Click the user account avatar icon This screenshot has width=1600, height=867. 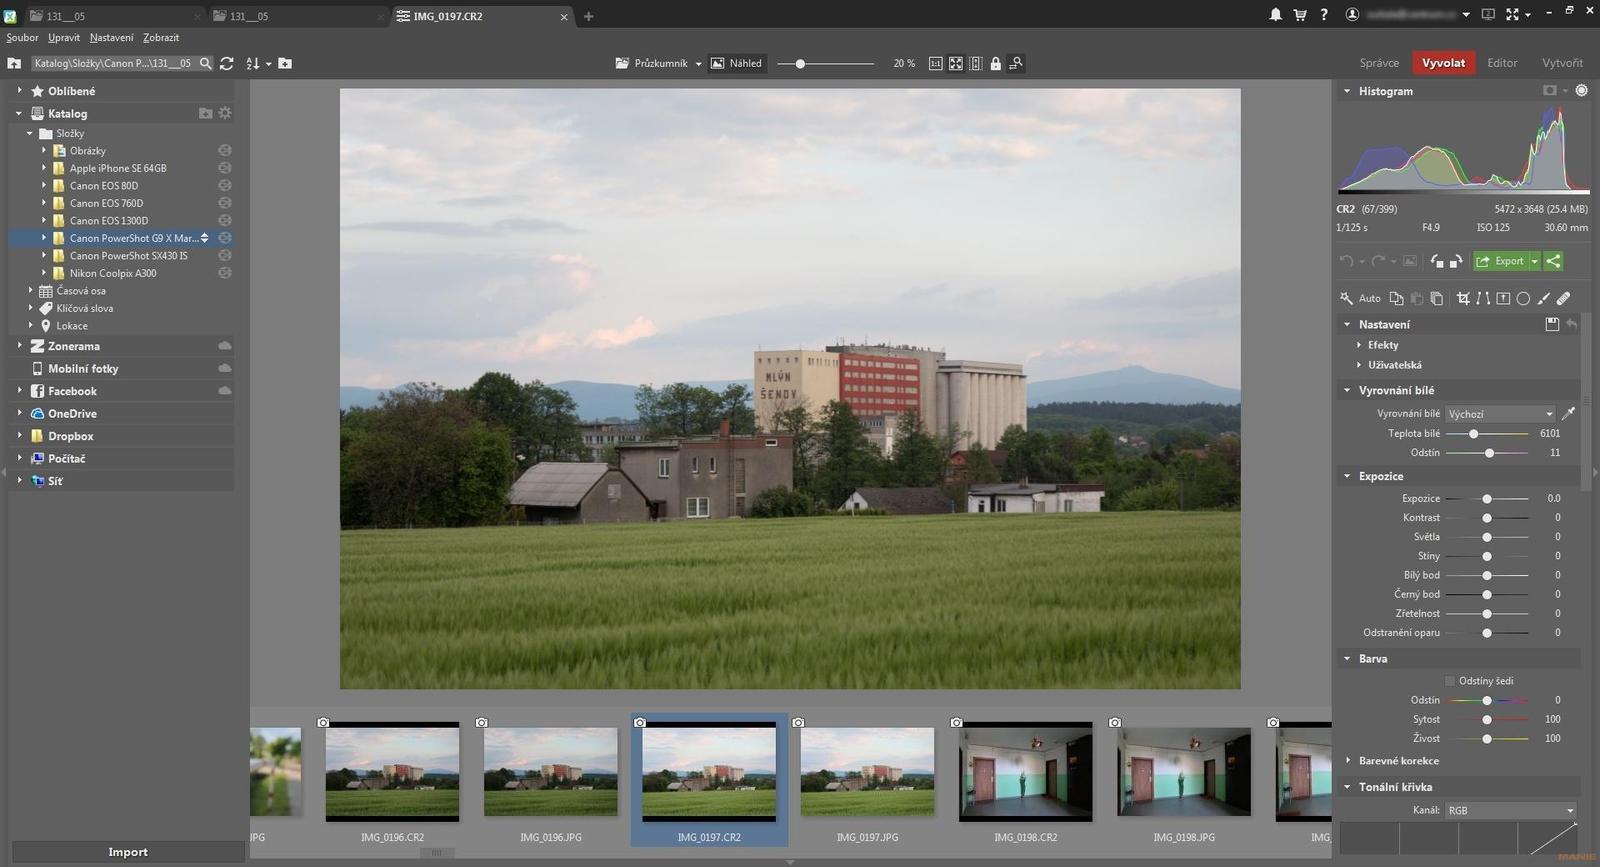1352,15
